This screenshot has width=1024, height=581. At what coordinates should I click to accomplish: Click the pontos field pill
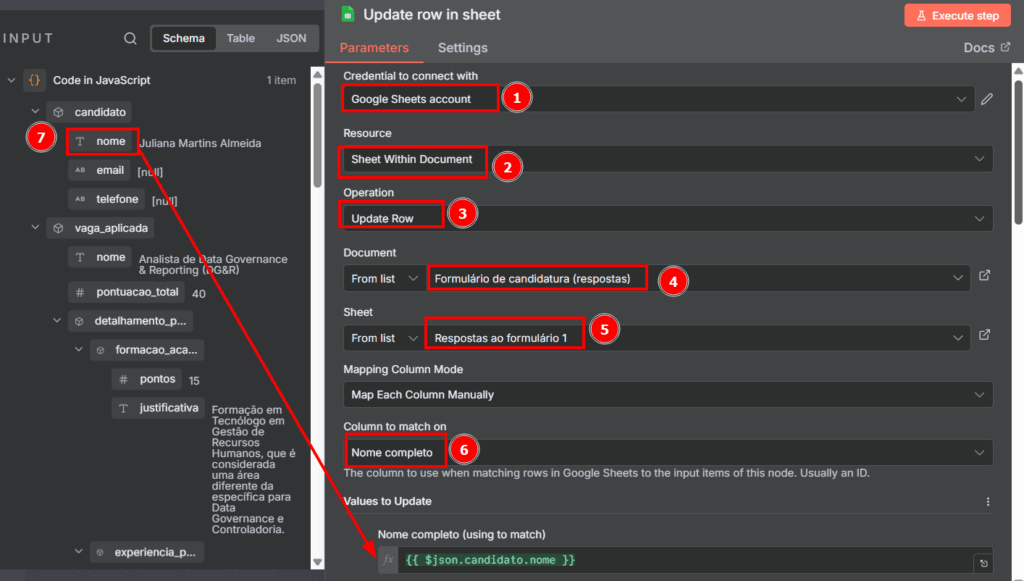pos(148,379)
